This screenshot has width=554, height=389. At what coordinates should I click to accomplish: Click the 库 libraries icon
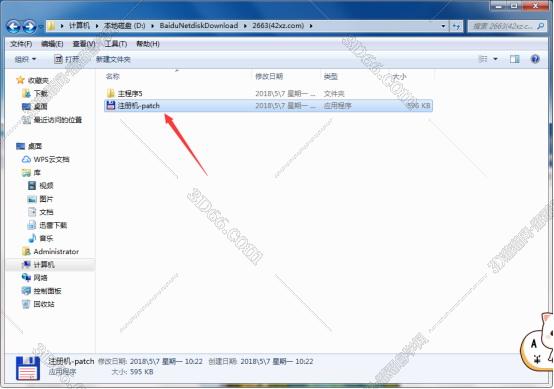26,172
